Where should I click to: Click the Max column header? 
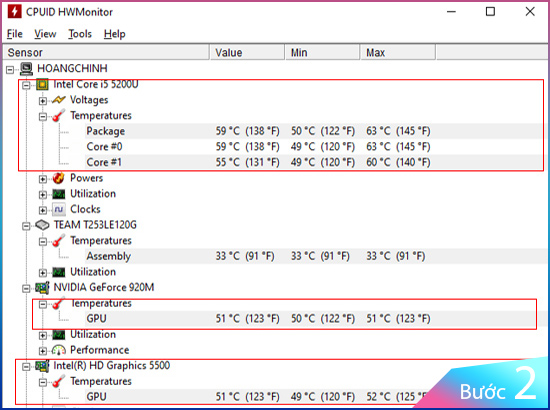point(398,53)
